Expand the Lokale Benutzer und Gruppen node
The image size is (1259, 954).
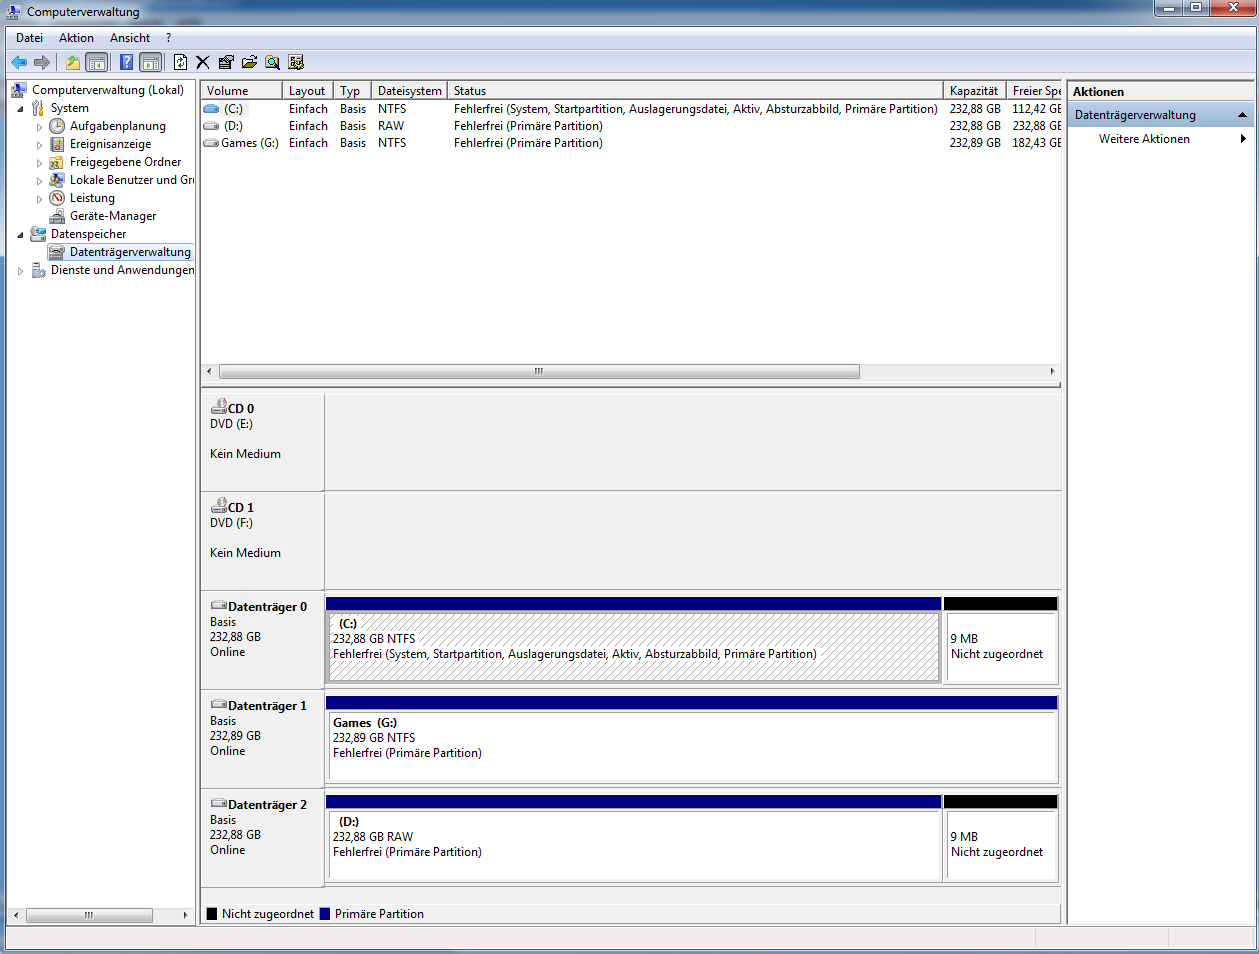(x=40, y=181)
